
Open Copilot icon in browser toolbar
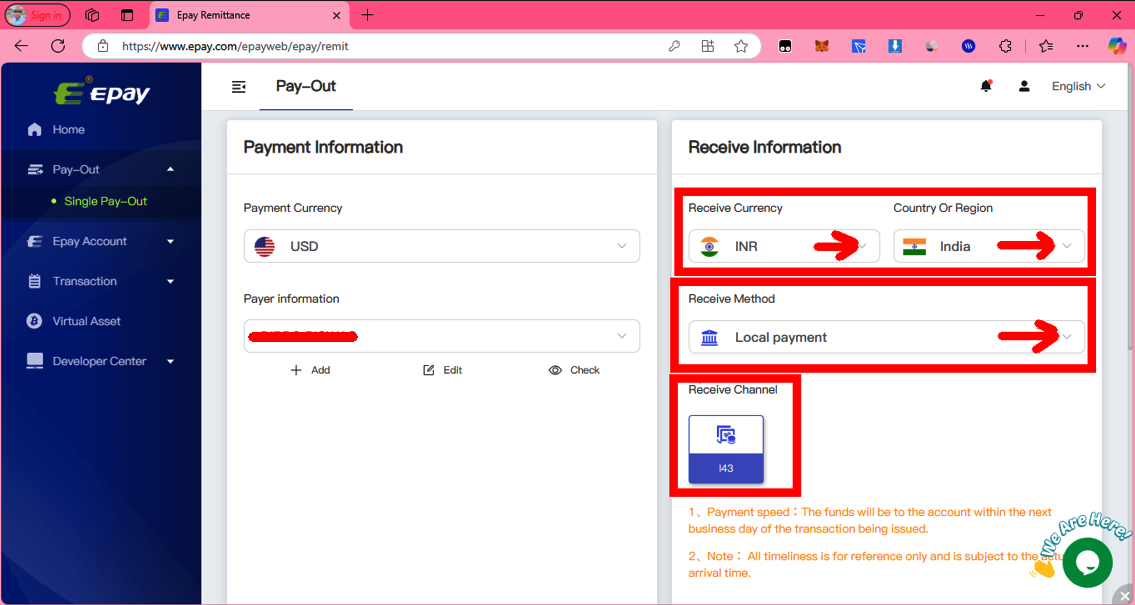coord(1117,46)
